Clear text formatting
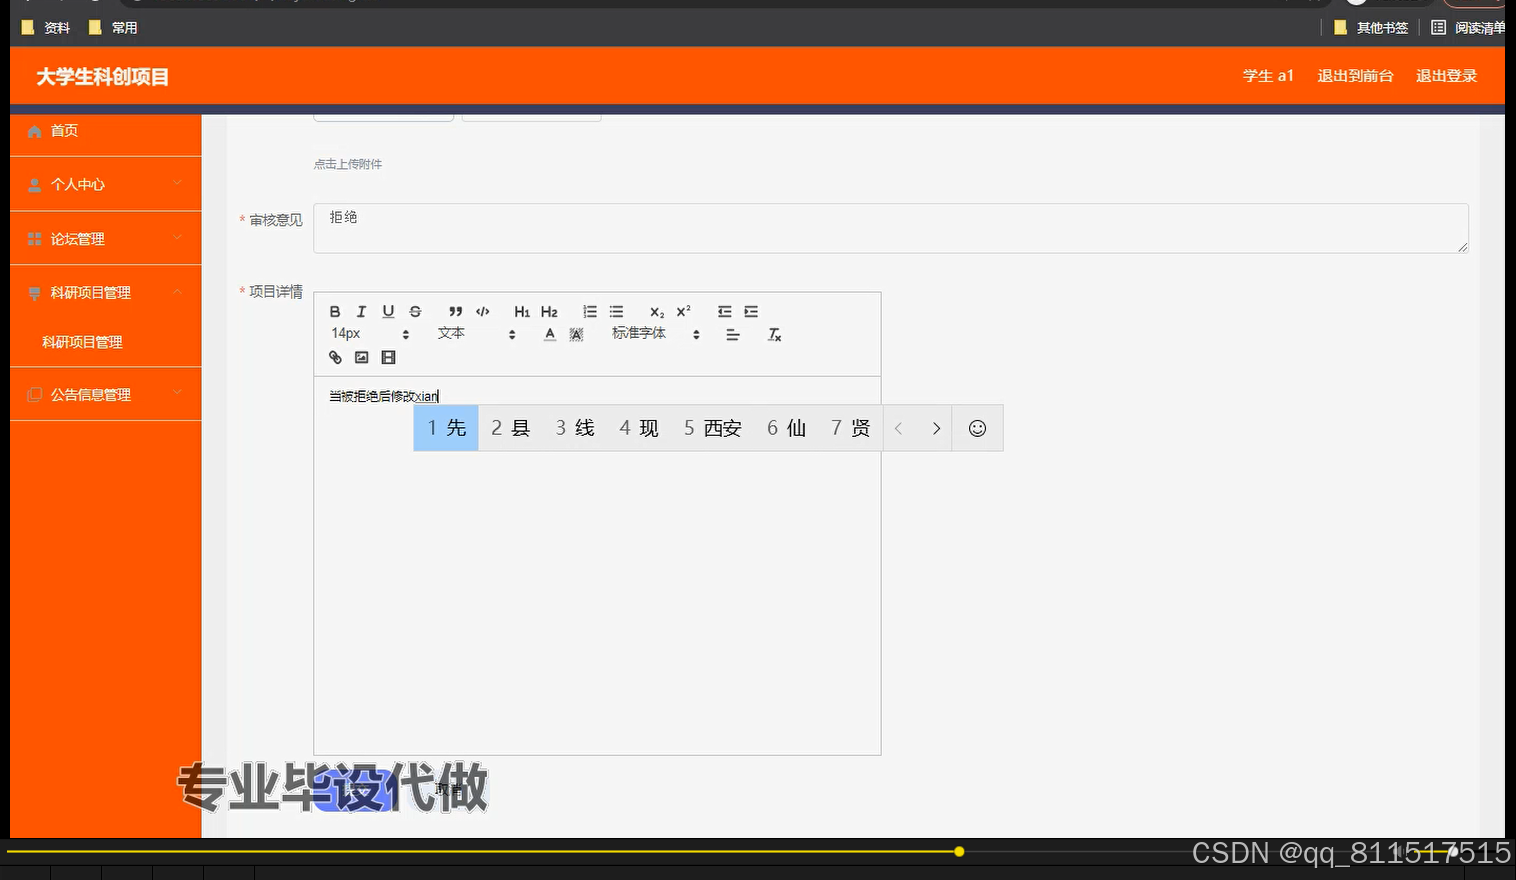1516x880 pixels. [x=774, y=335]
